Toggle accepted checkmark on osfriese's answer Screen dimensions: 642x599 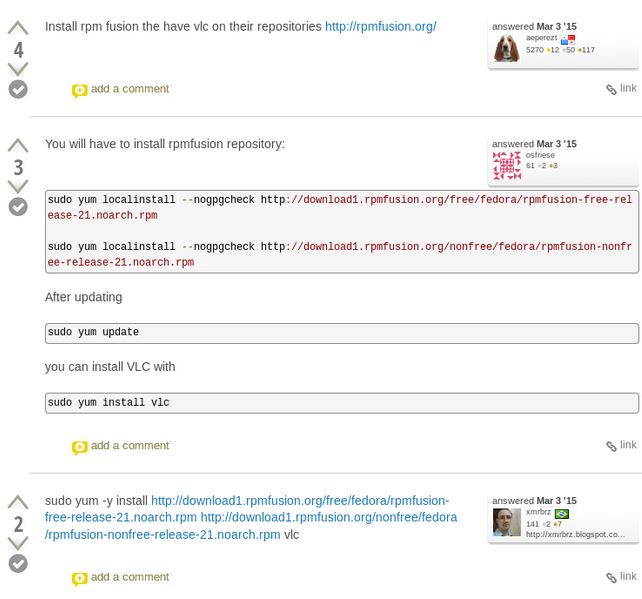coord(18,207)
